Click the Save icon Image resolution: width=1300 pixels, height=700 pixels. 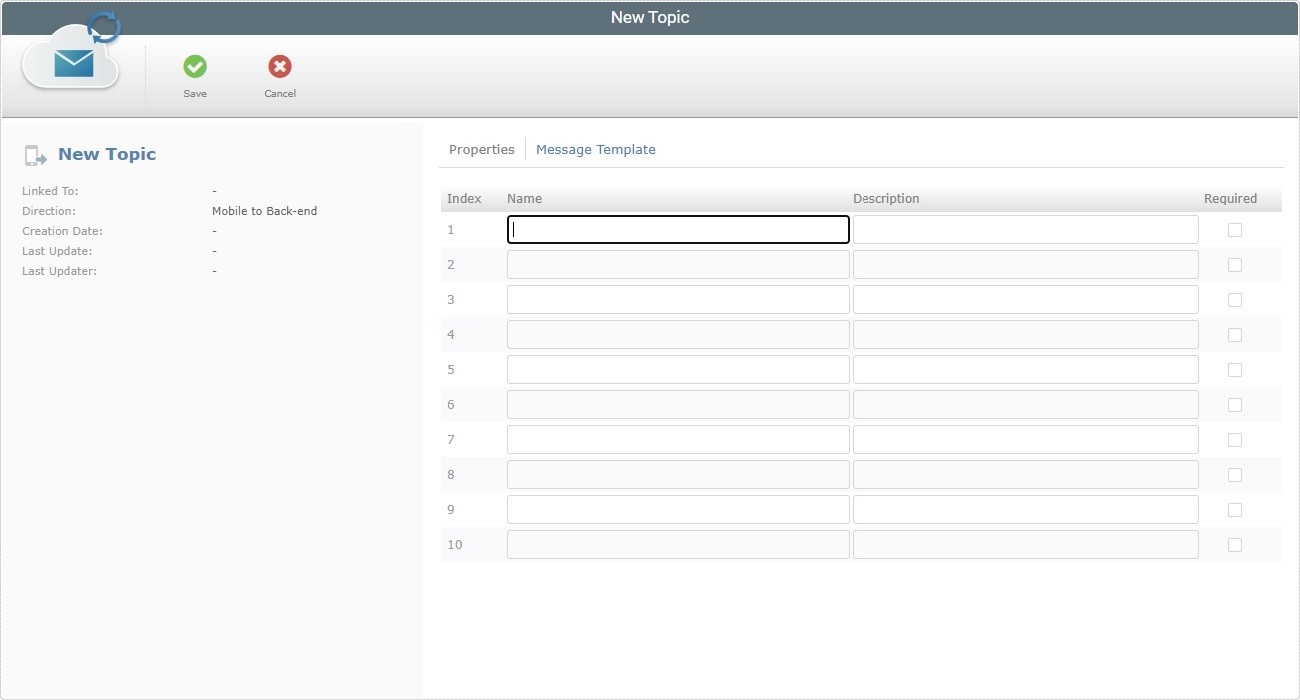tap(195, 65)
